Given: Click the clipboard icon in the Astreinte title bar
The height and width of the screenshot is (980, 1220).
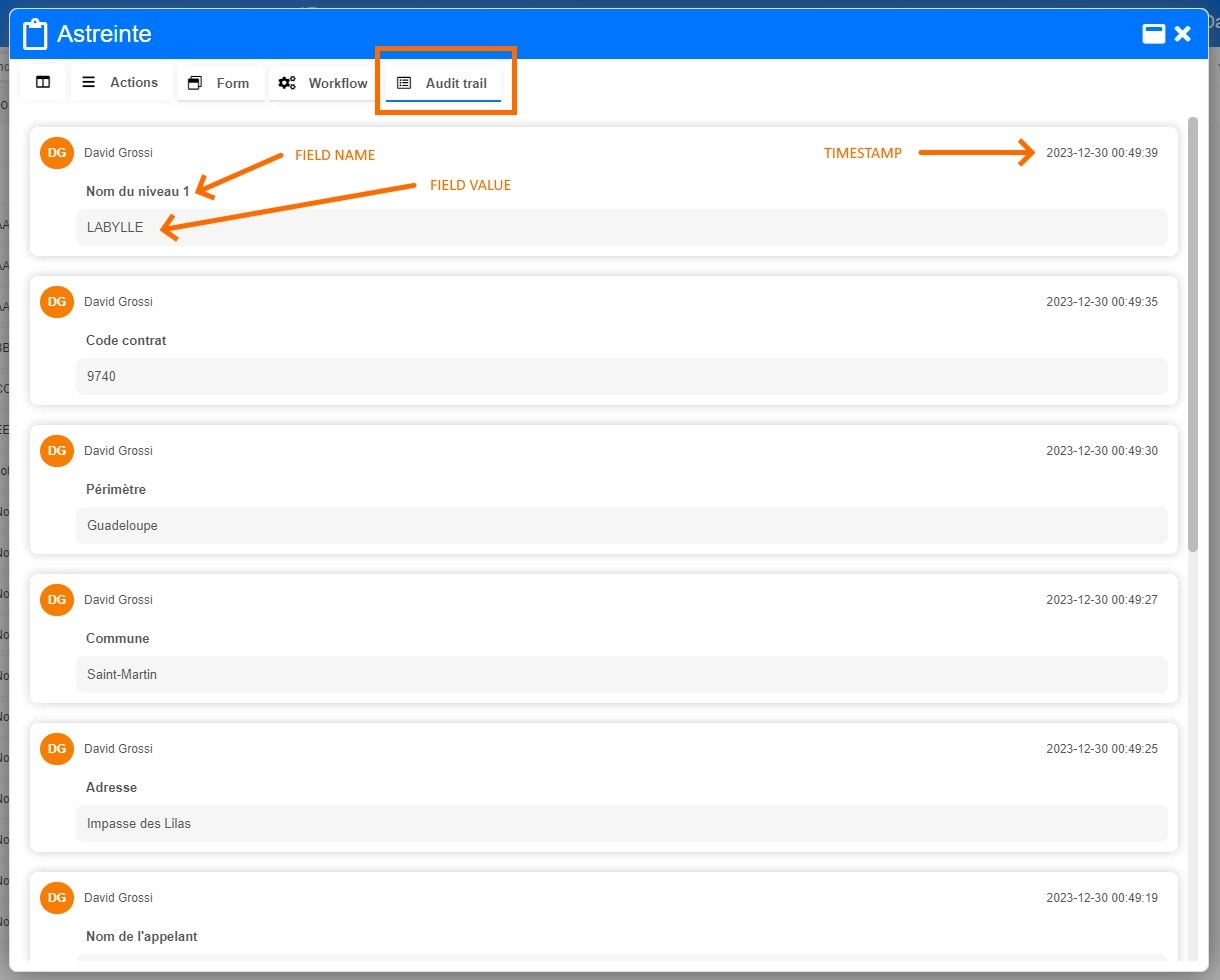Looking at the screenshot, I should click(x=35, y=33).
